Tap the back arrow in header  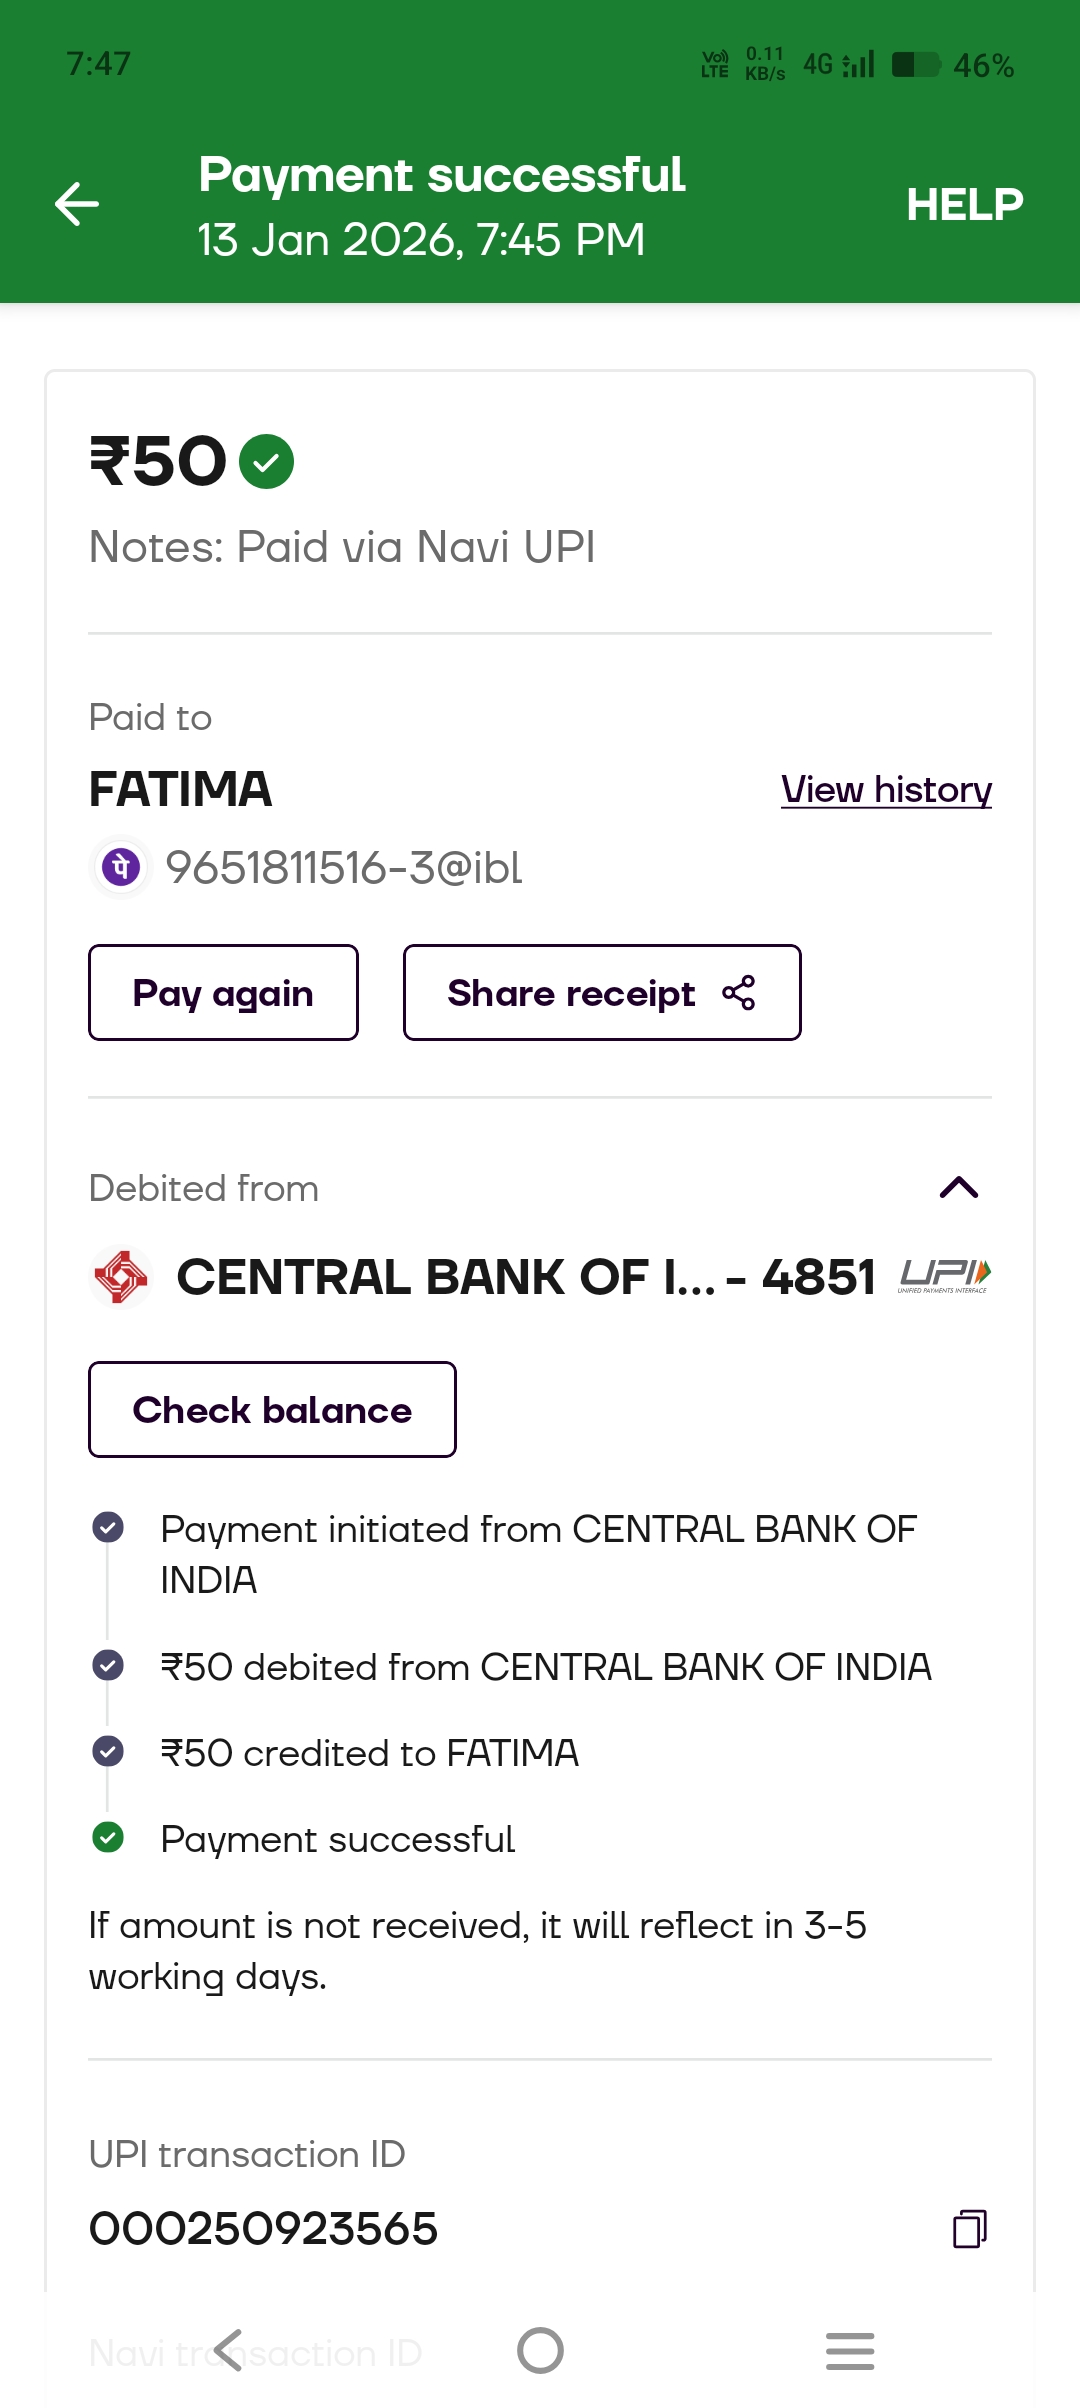click(x=77, y=205)
